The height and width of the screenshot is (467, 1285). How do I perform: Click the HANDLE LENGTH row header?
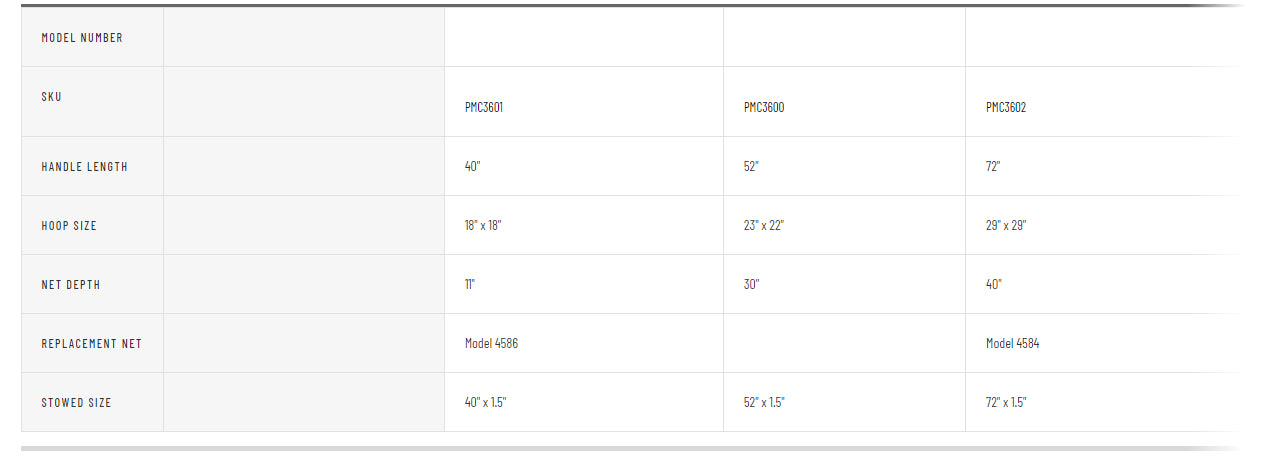coord(84,167)
